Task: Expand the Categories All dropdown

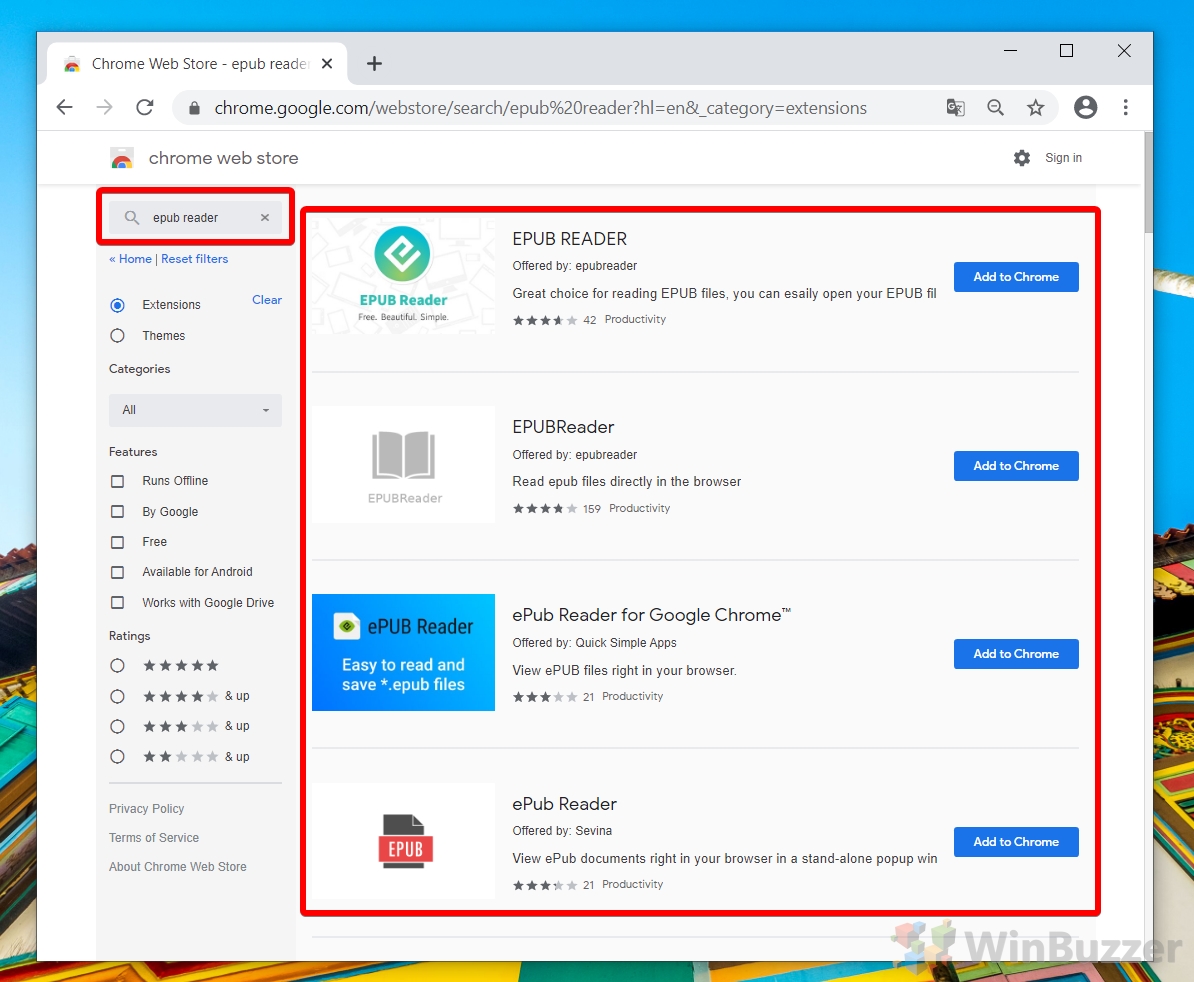Action: (x=195, y=410)
